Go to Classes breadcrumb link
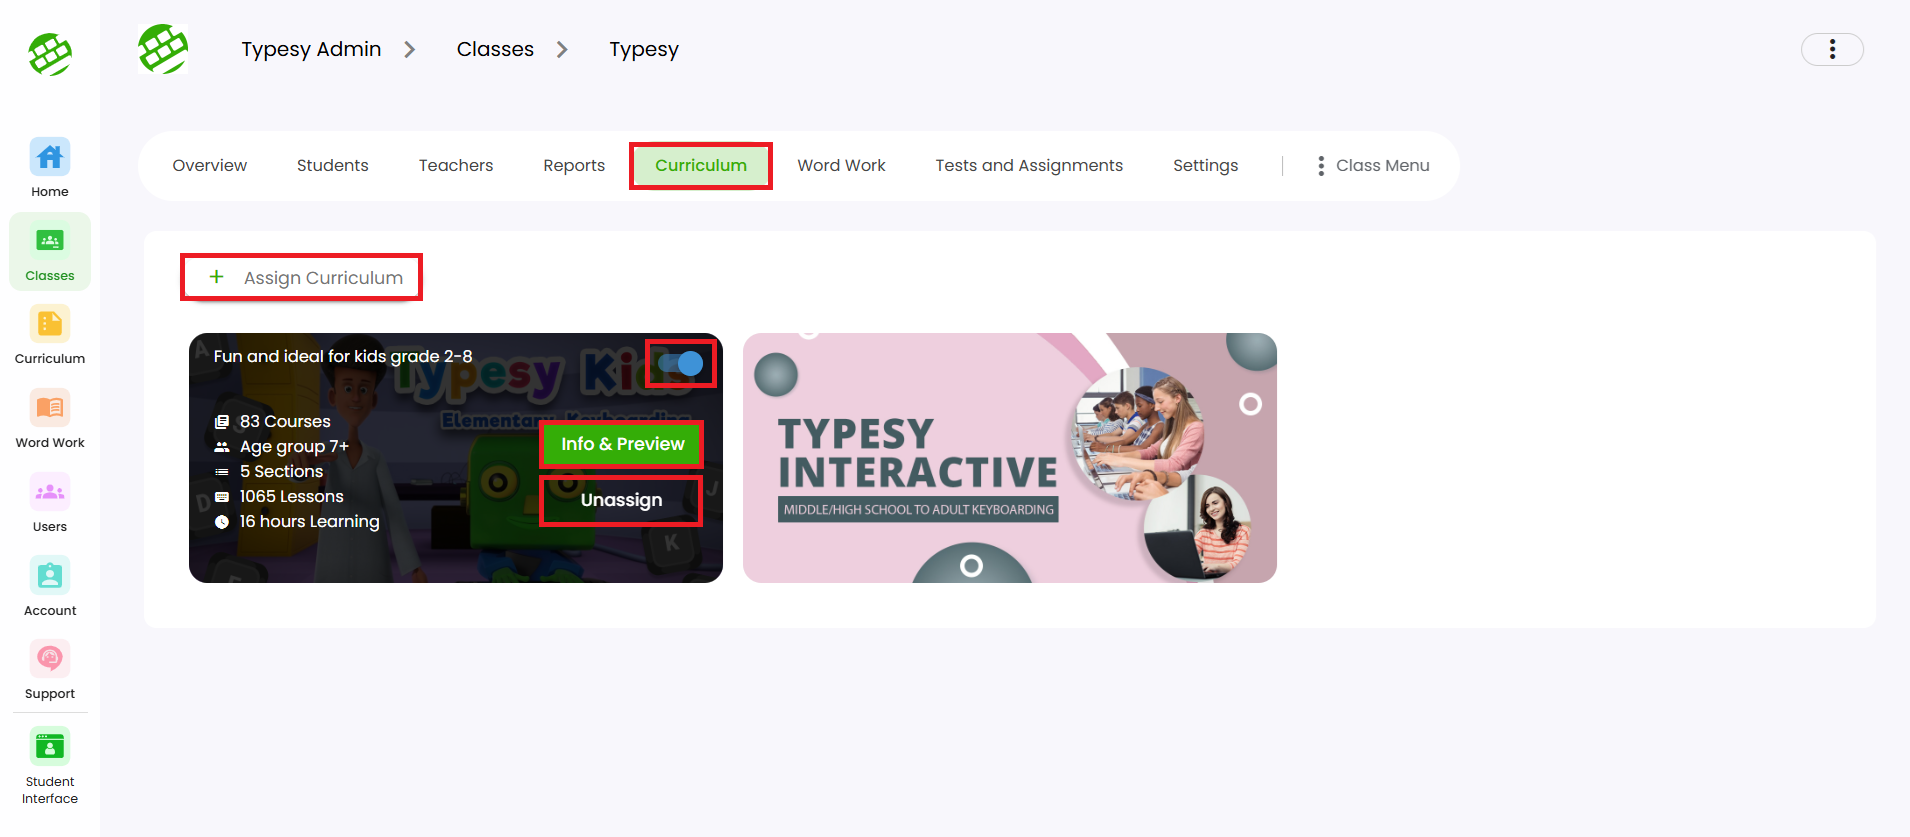Viewport: 1910px width, 837px height. 495,49
